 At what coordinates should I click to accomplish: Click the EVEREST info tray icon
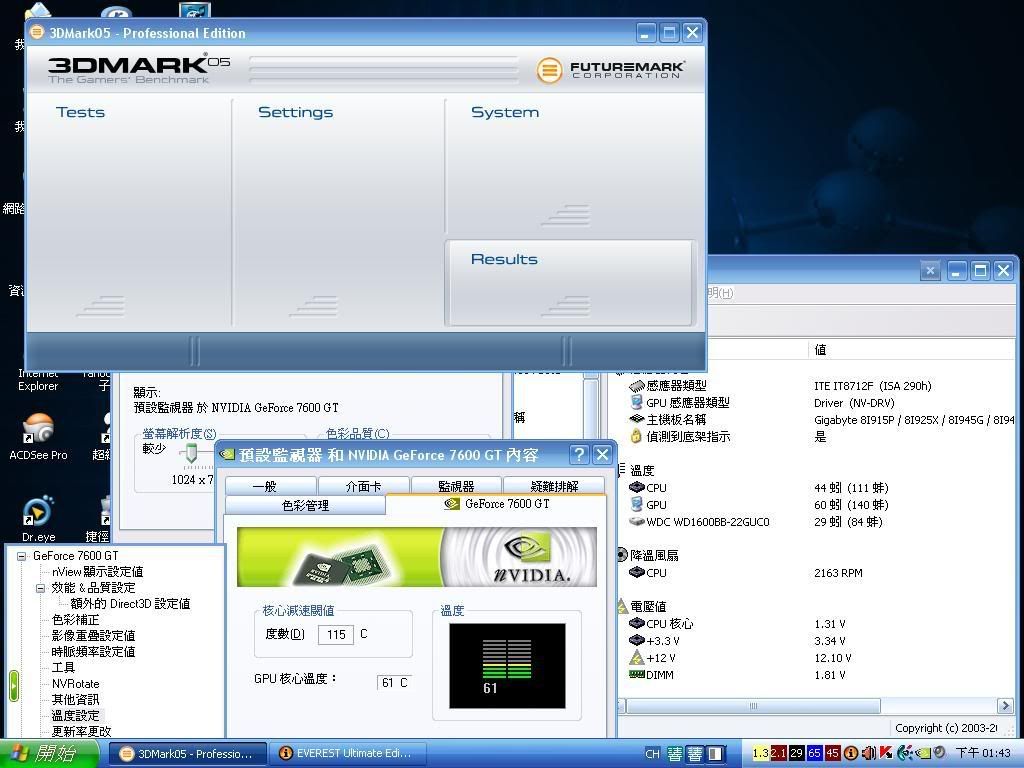click(851, 753)
